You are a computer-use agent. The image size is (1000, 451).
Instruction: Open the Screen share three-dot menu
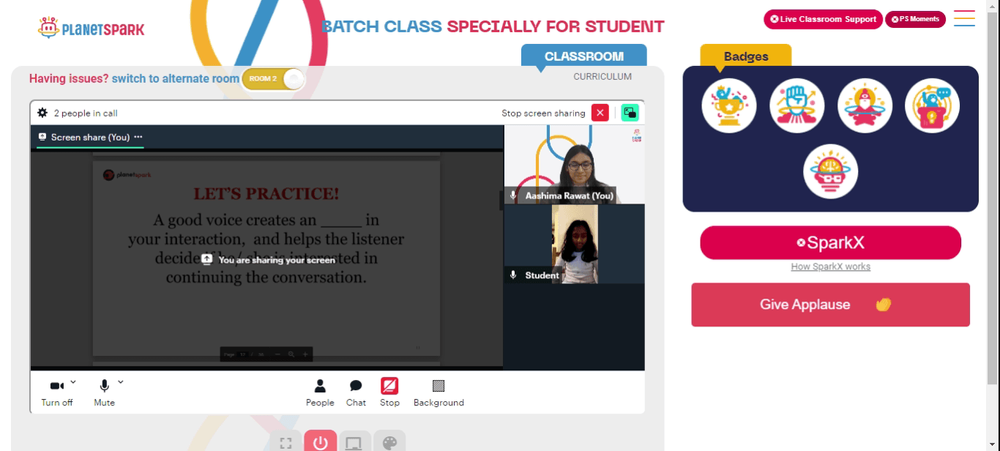pos(138,137)
